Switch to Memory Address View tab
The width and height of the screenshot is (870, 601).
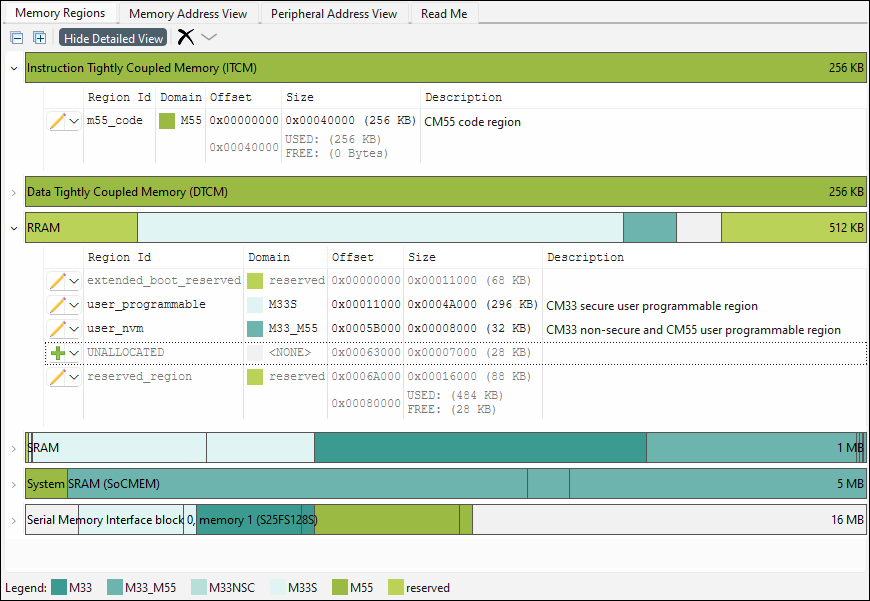(x=189, y=13)
